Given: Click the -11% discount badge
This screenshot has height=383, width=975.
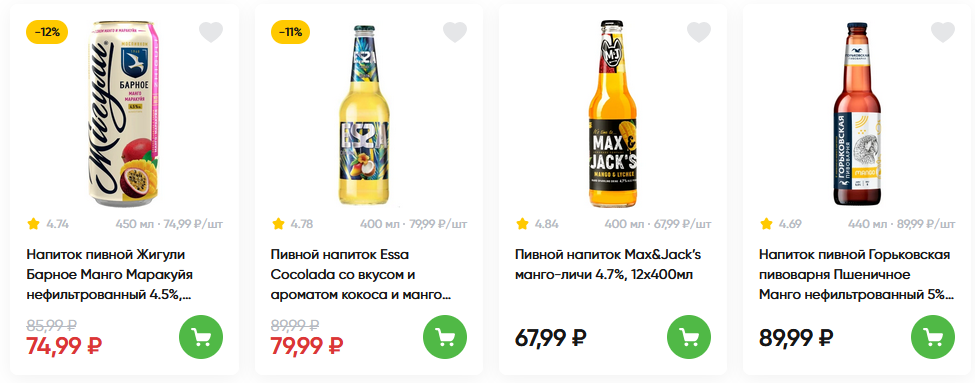Looking at the screenshot, I should [x=290, y=32].
